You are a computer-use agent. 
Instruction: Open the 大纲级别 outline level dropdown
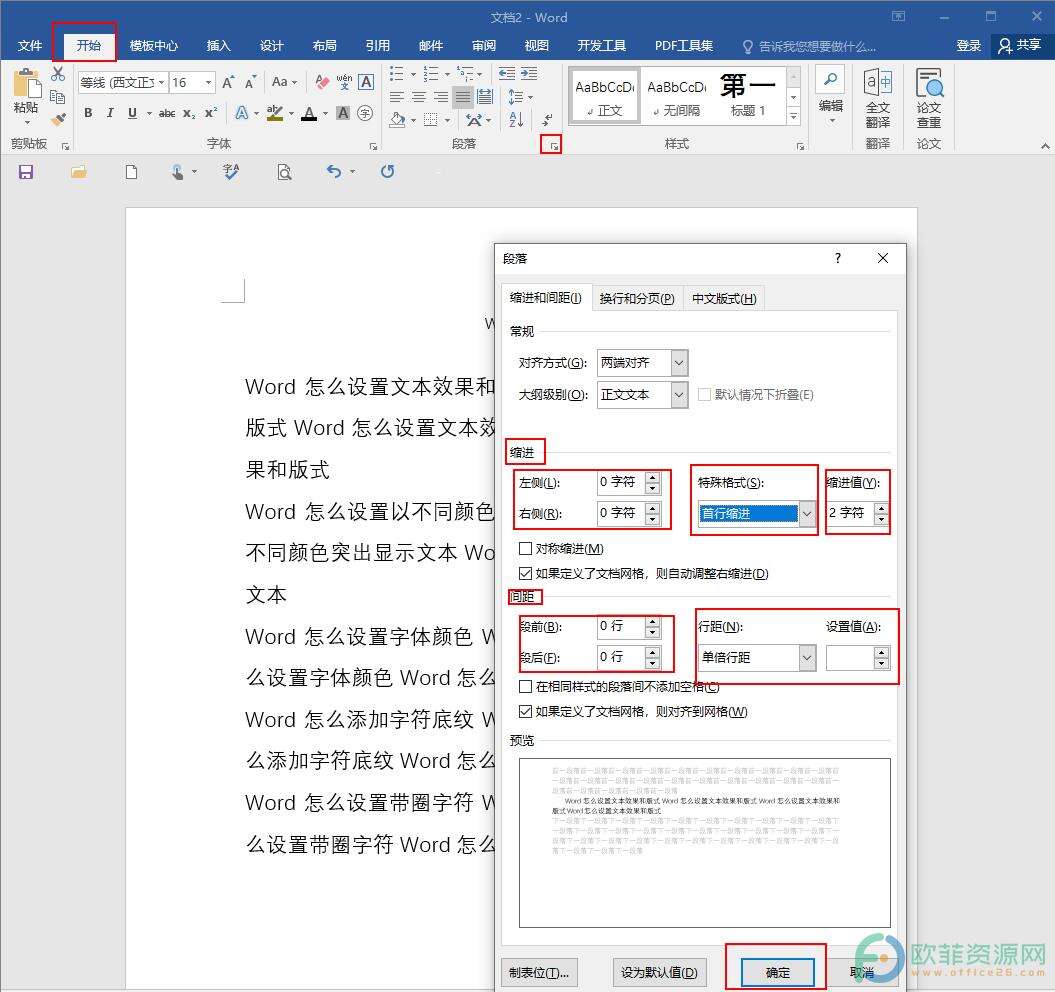point(679,394)
